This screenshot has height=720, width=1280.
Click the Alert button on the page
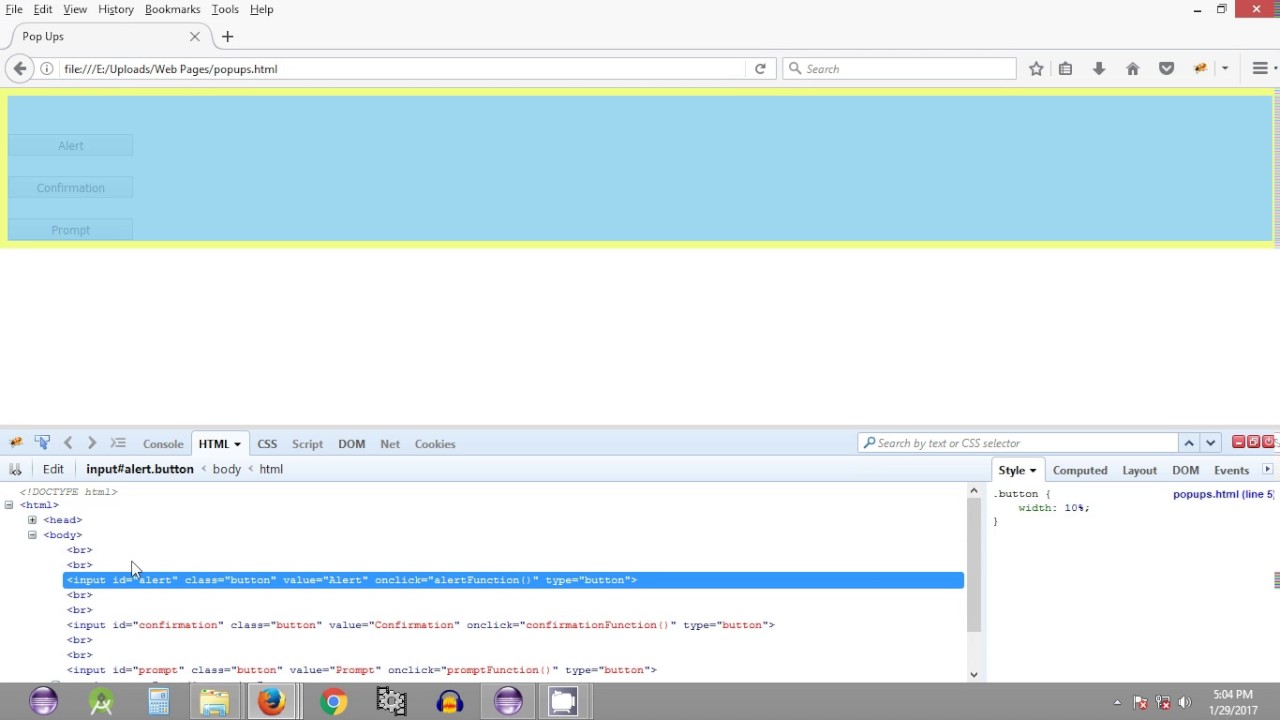point(70,146)
